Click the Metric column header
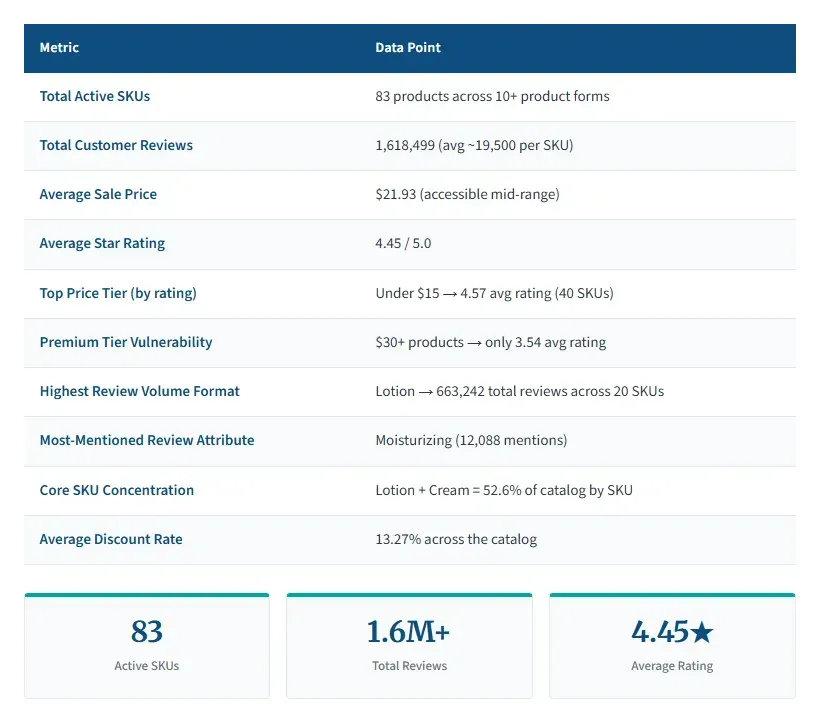 click(x=59, y=47)
